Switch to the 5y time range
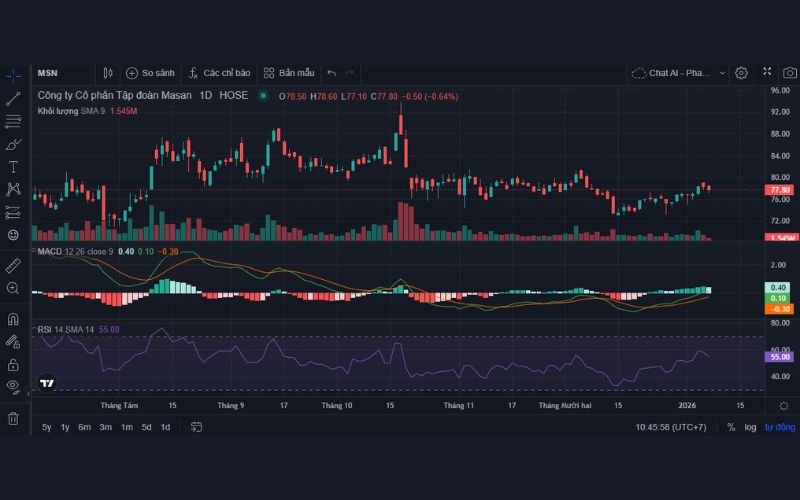800x500 pixels. click(x=47, y=427)
